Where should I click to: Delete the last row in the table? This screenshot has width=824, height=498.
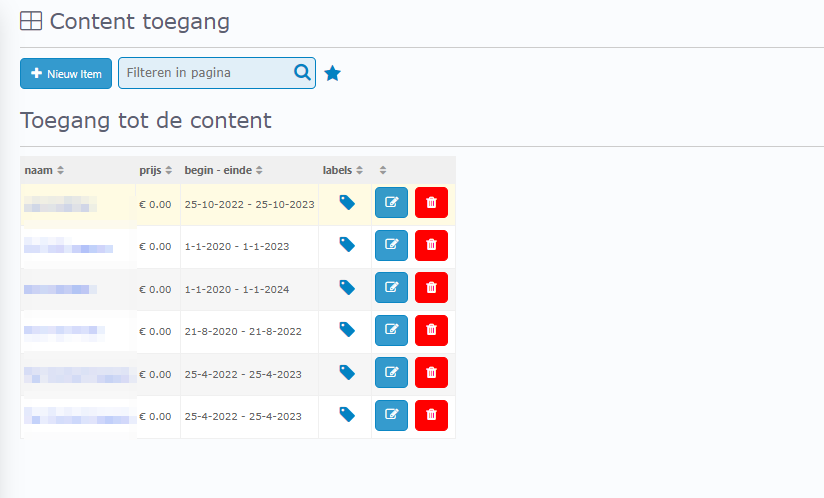coord(431,415)
